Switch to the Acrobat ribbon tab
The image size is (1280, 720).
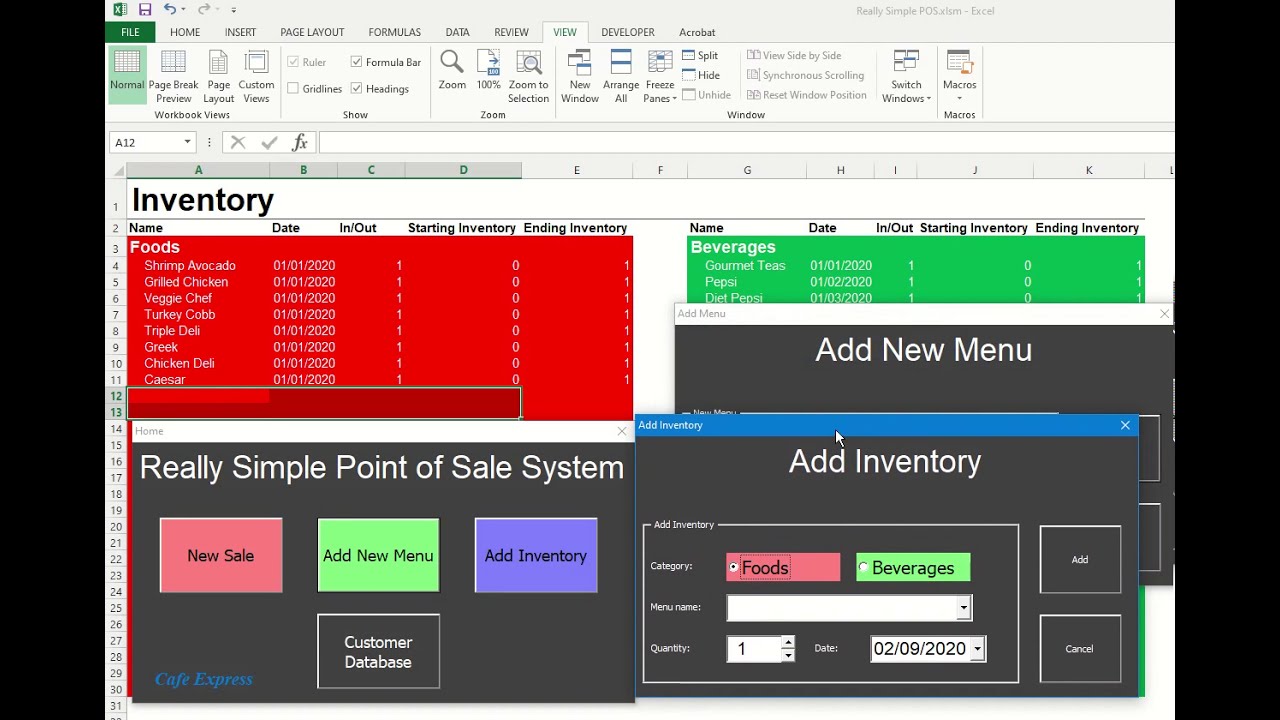697,32
